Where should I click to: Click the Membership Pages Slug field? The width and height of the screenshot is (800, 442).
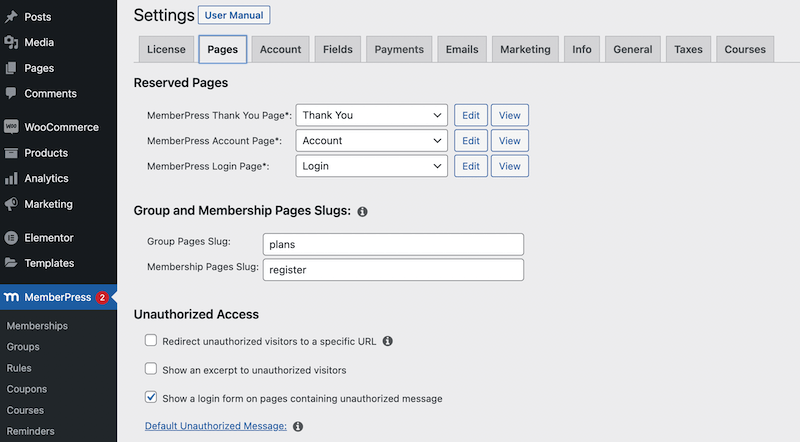tap(393, 270)
